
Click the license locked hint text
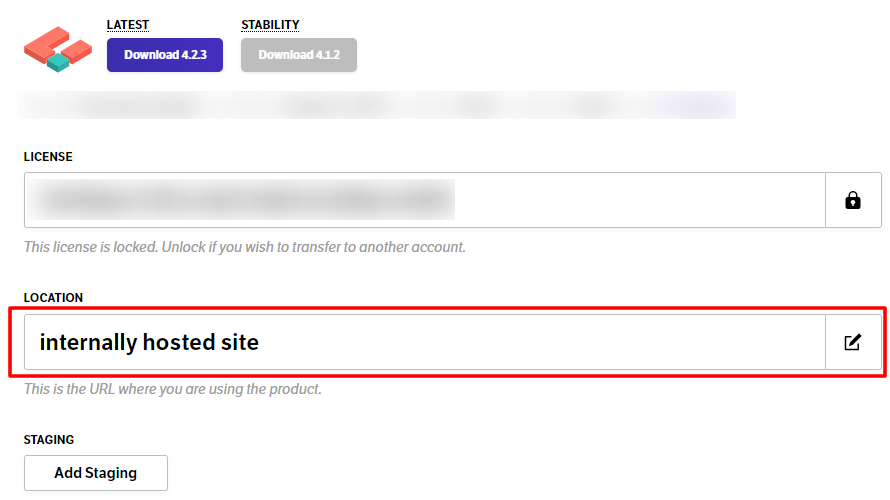click(245, 247)
